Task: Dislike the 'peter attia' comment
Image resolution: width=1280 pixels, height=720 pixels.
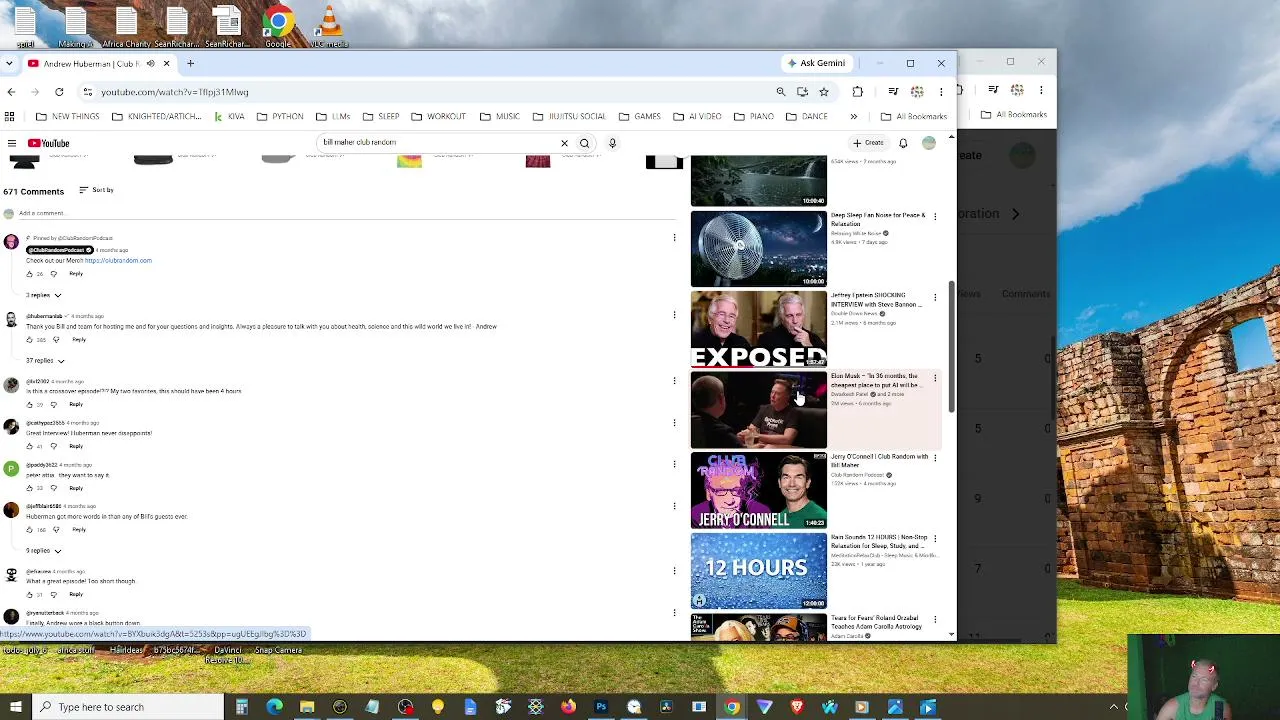Action: pos(54,488)
